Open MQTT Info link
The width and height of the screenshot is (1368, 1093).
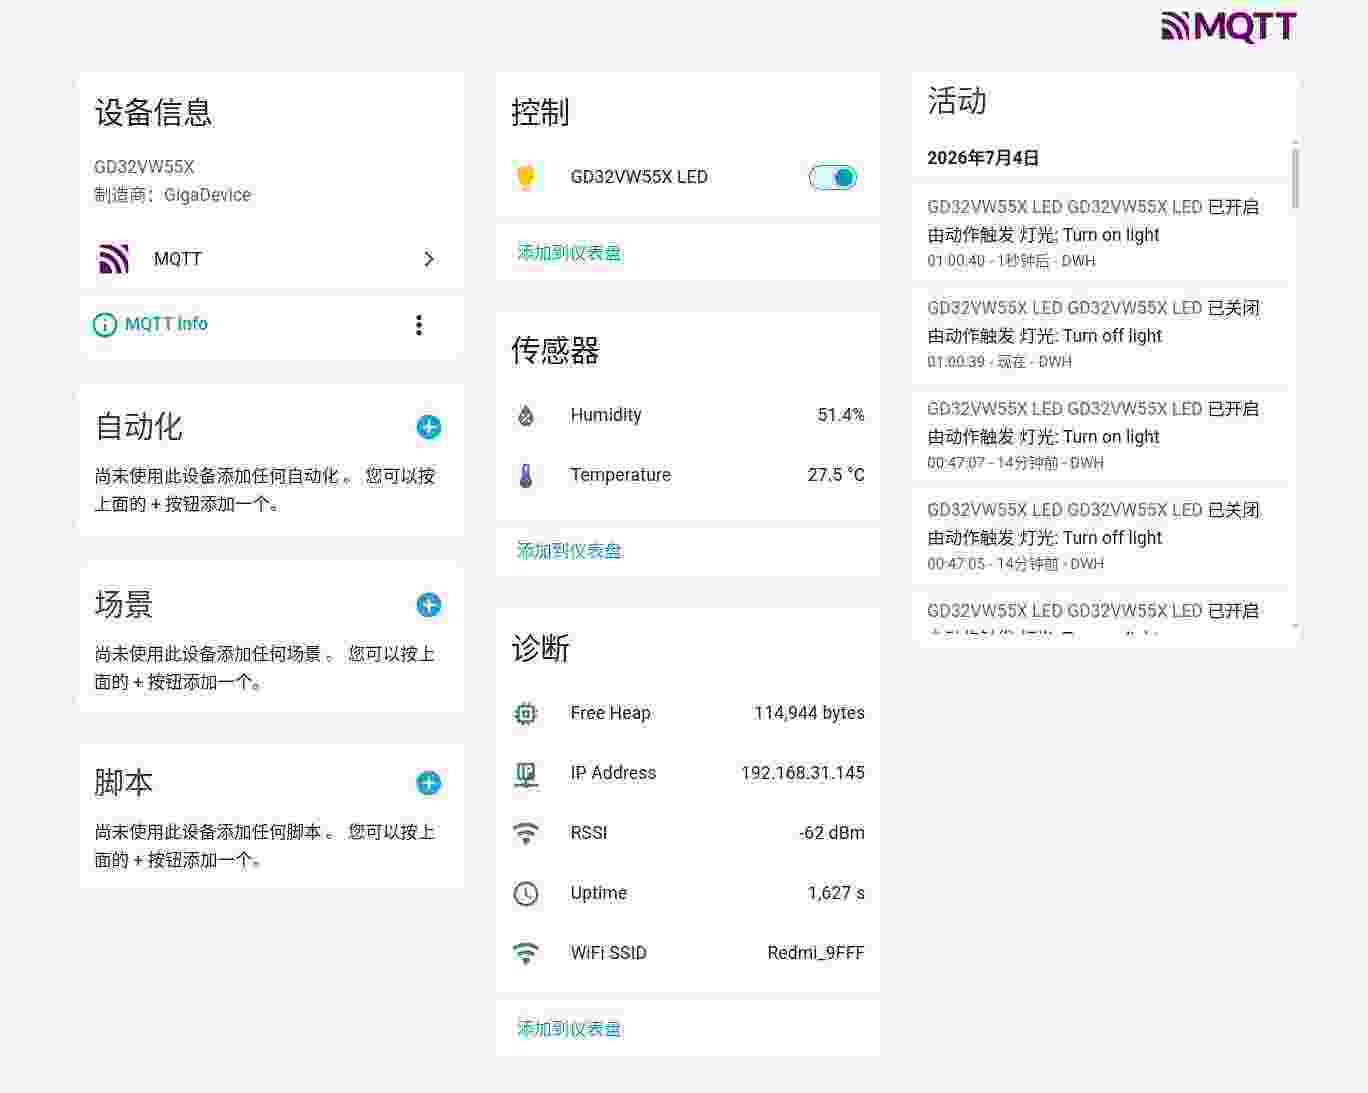(166, 324)
